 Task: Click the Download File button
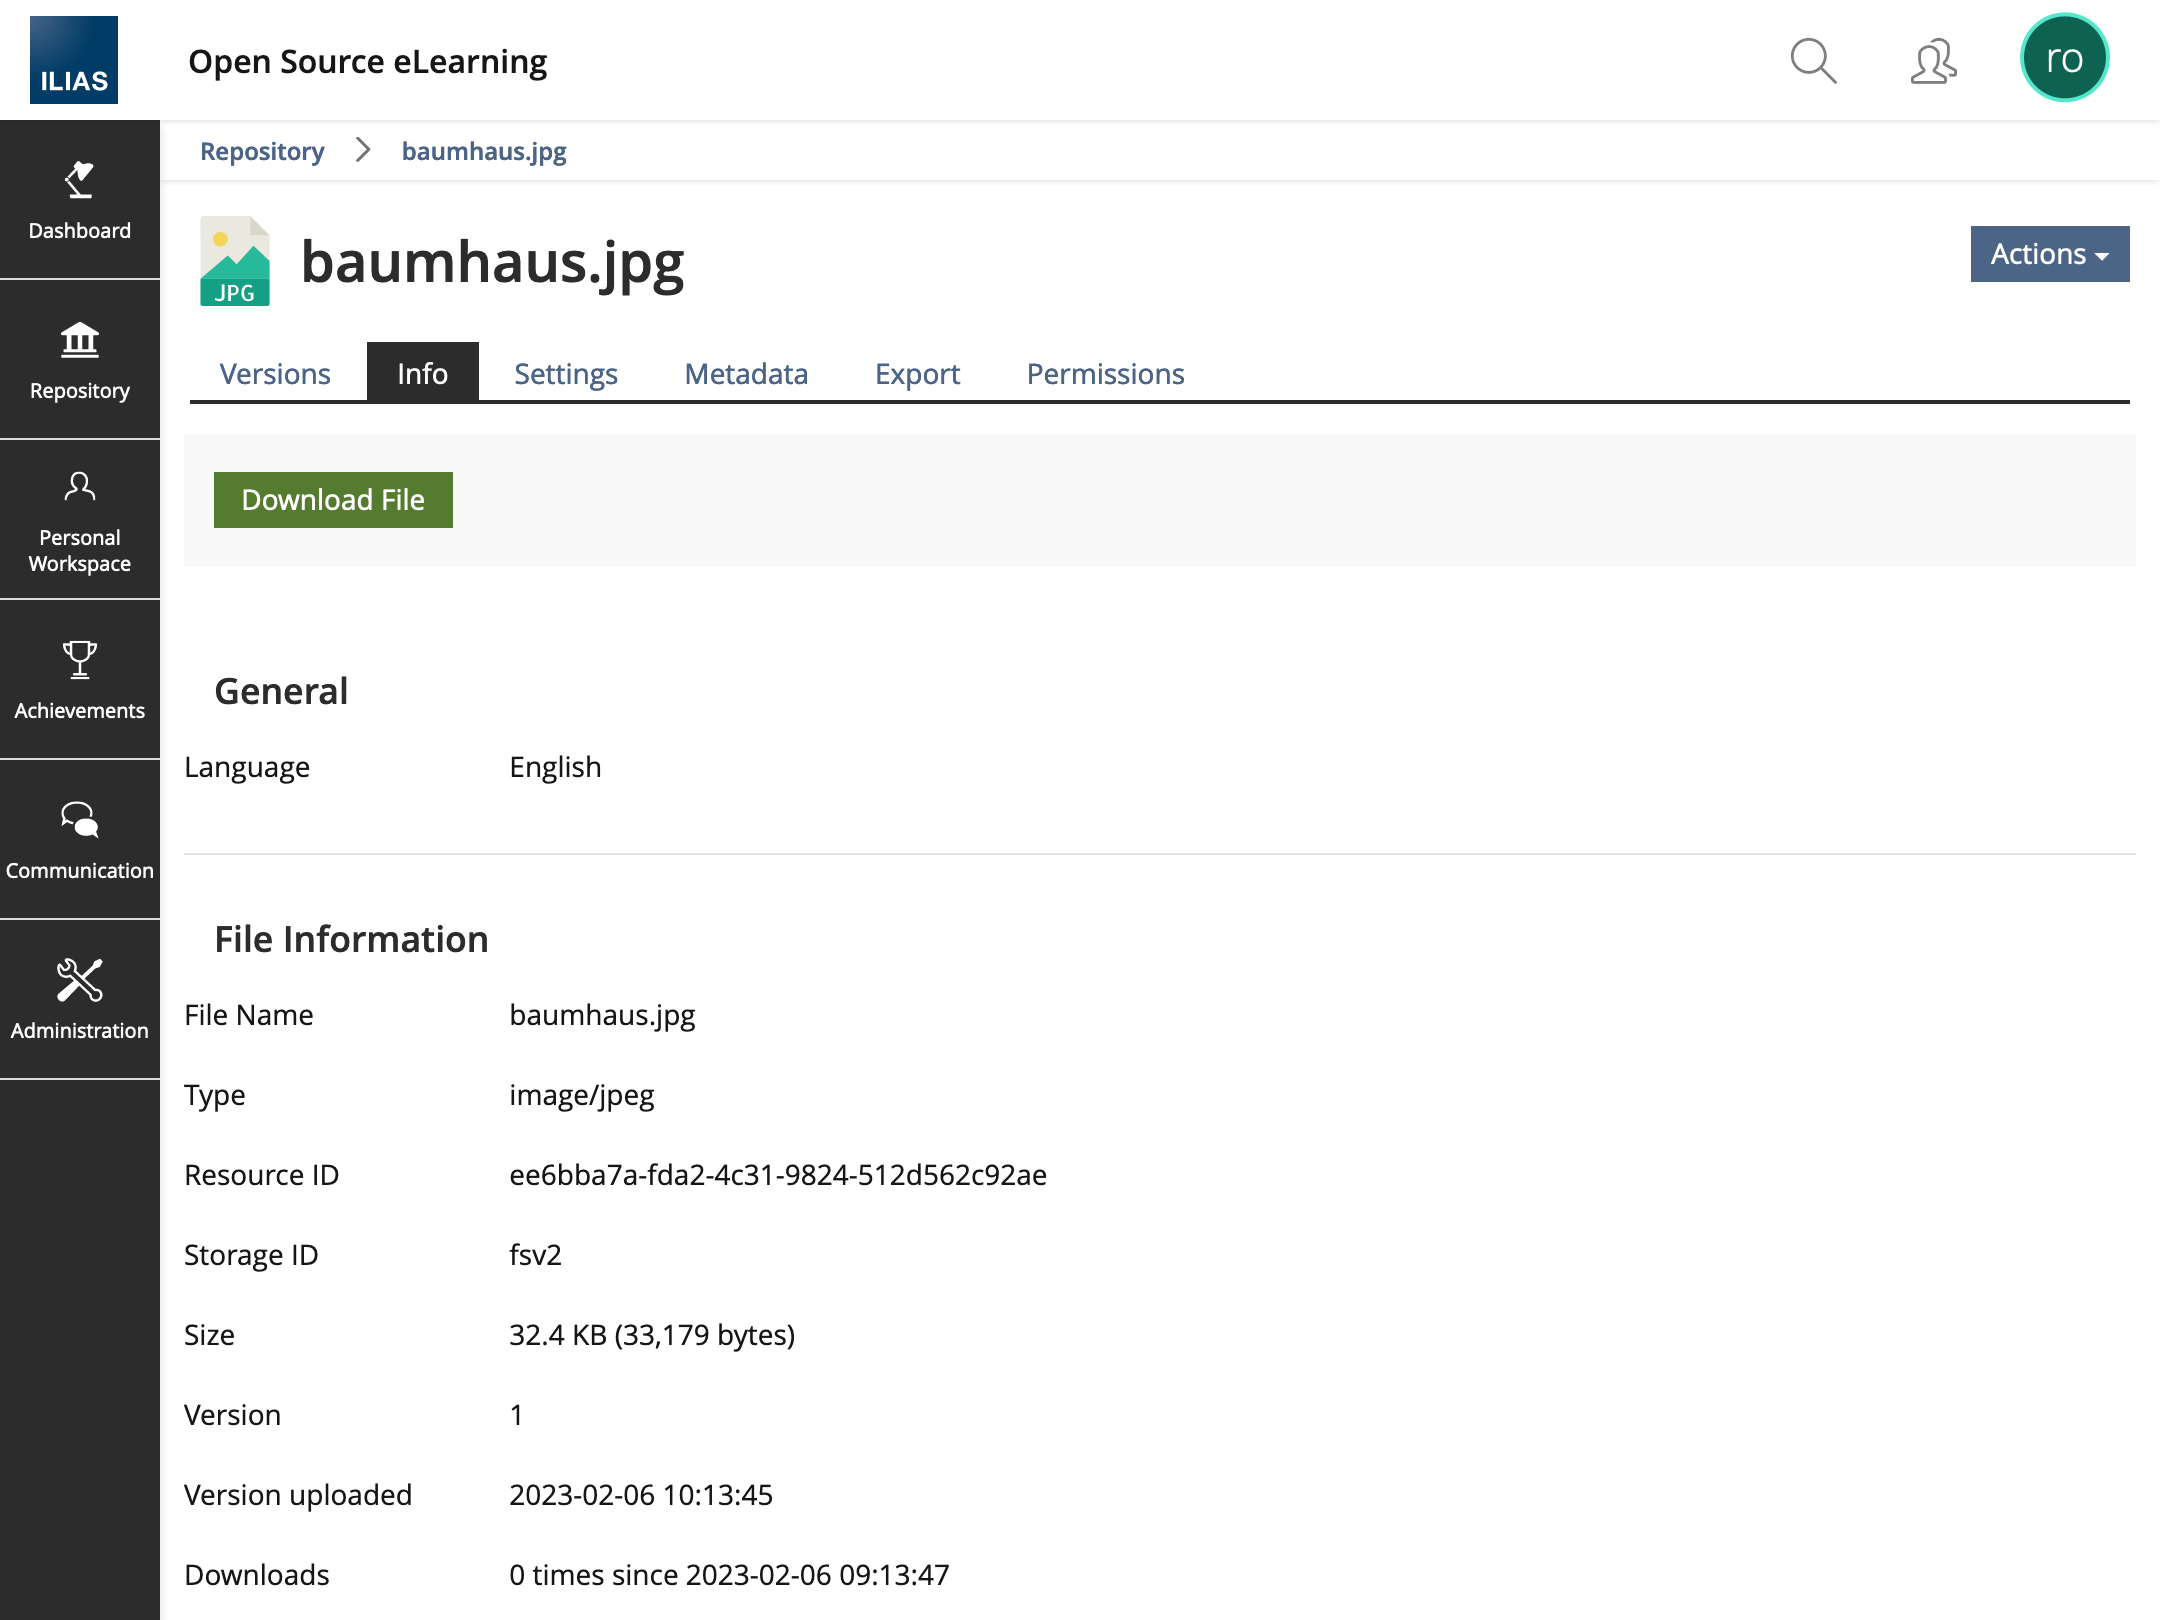tap(333, 500)
